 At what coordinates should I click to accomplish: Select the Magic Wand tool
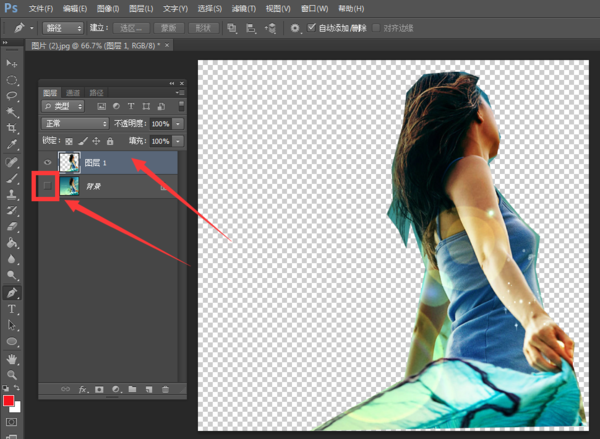(11, 112)
